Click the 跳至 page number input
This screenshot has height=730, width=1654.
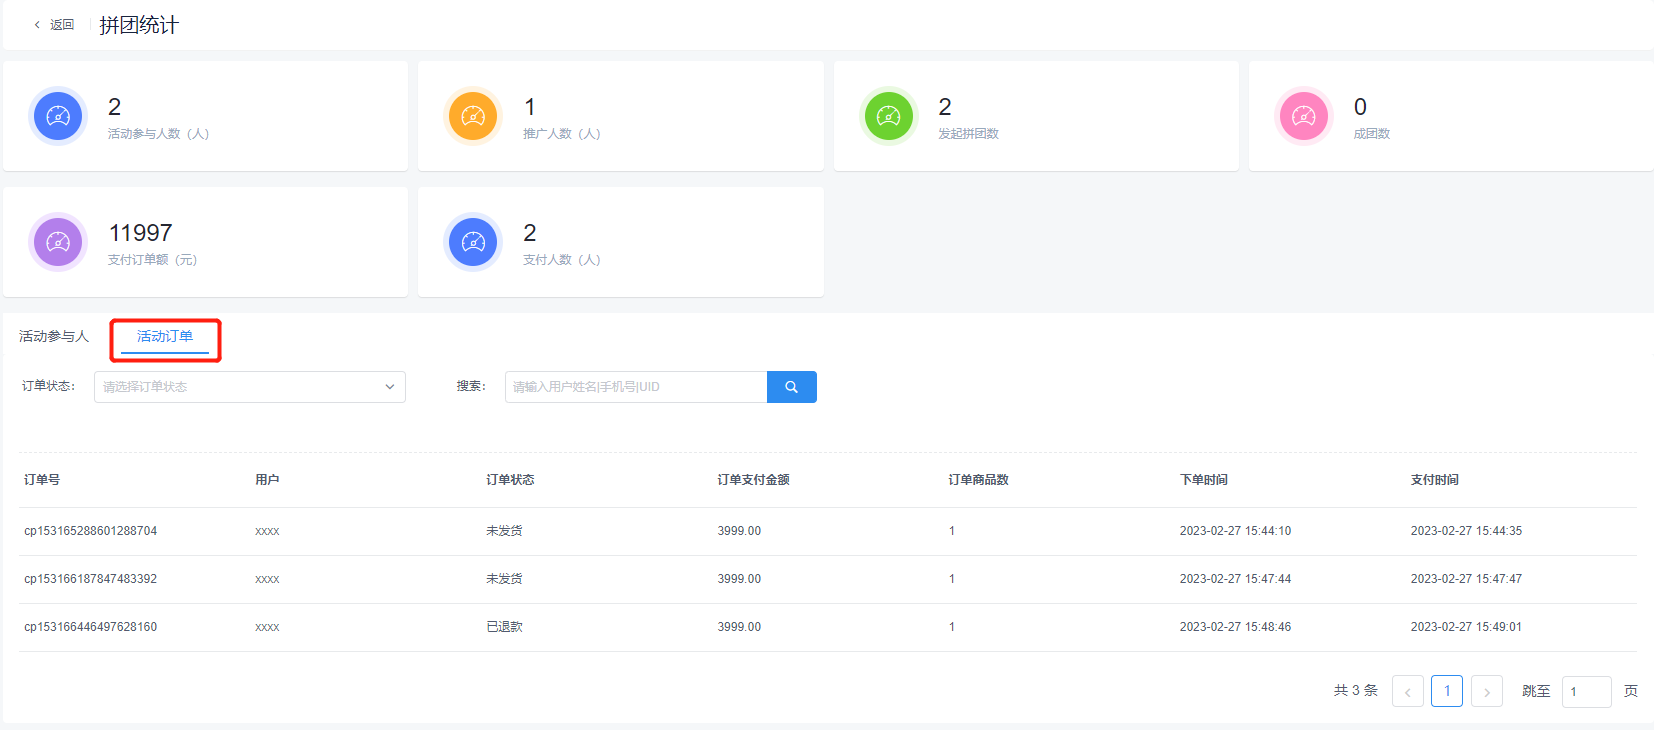click(1586, 692)
